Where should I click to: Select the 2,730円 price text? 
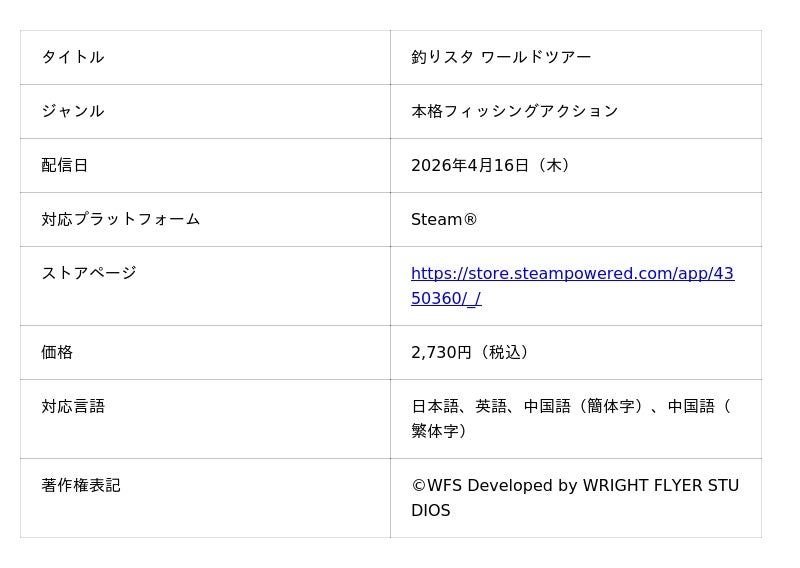[x=441, y=352]
